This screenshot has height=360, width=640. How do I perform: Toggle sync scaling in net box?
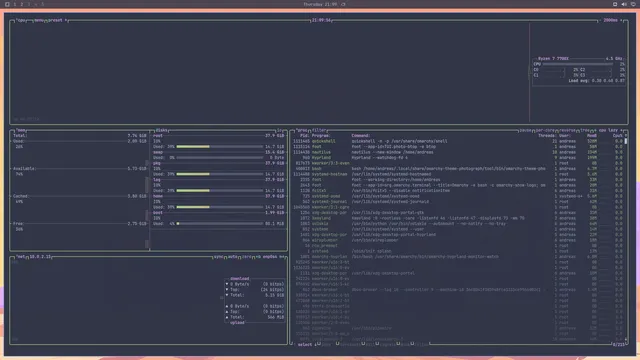coord(218,257)
